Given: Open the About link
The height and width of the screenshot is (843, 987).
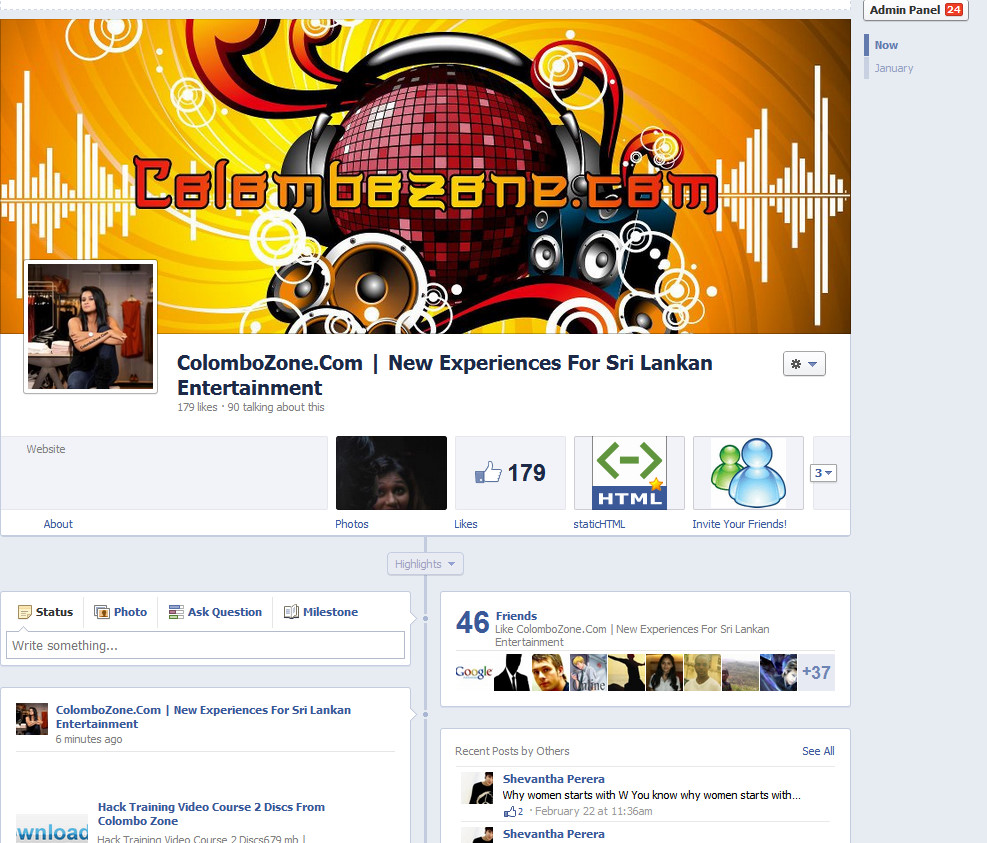Looking at the screenshot, I should coord(58,524).
